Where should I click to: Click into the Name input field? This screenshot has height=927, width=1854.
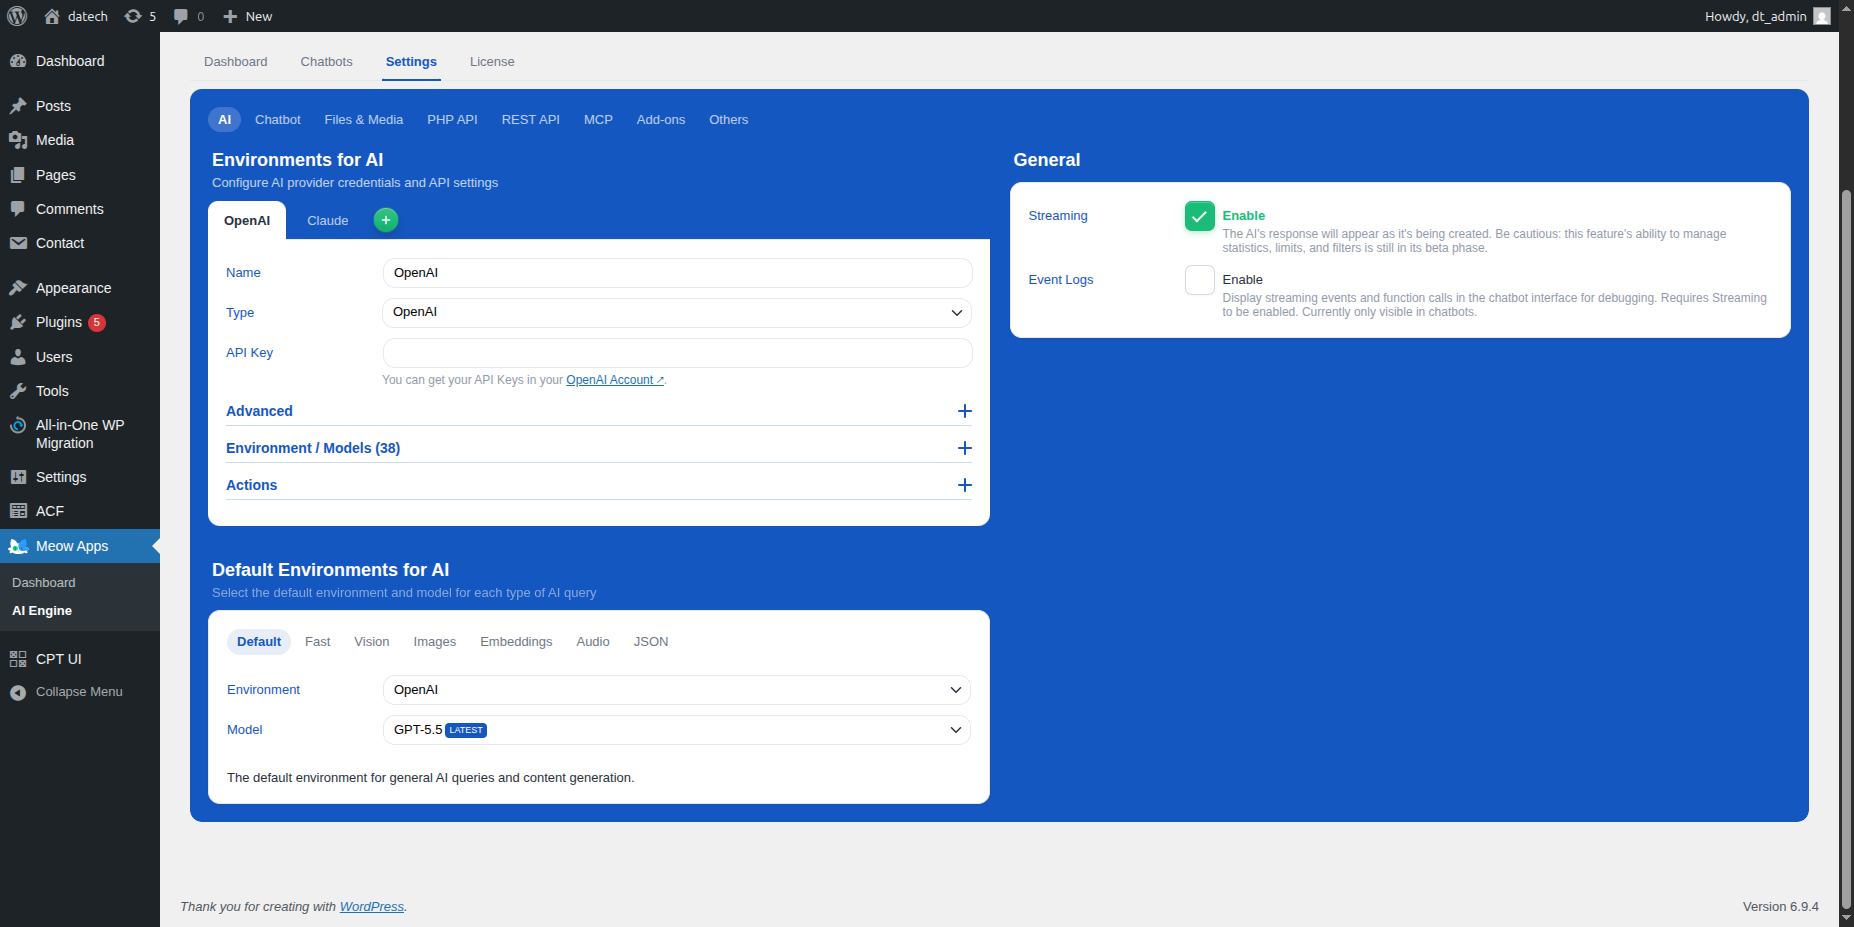click(677, 273)
